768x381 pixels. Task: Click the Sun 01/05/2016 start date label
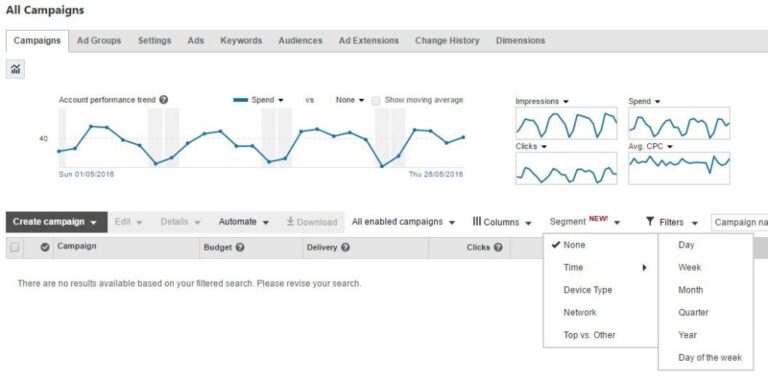86,174
